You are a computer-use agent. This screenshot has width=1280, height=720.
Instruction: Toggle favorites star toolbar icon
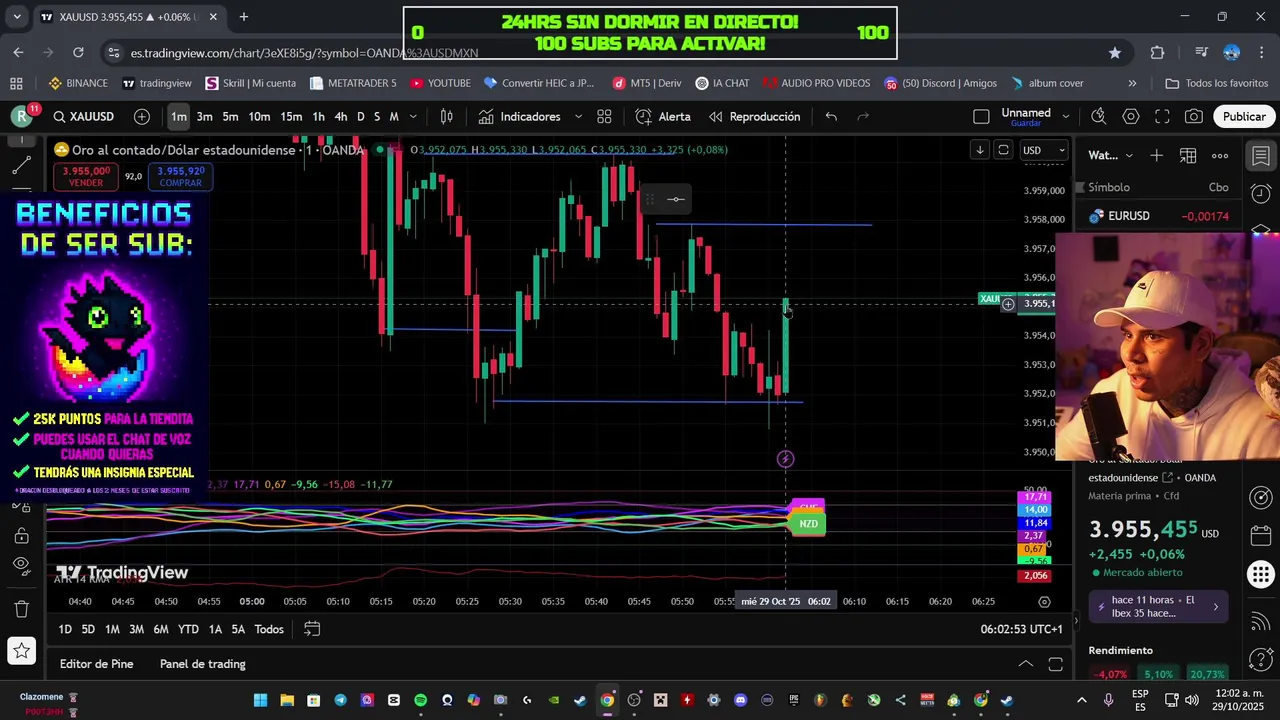coord(21,652)
